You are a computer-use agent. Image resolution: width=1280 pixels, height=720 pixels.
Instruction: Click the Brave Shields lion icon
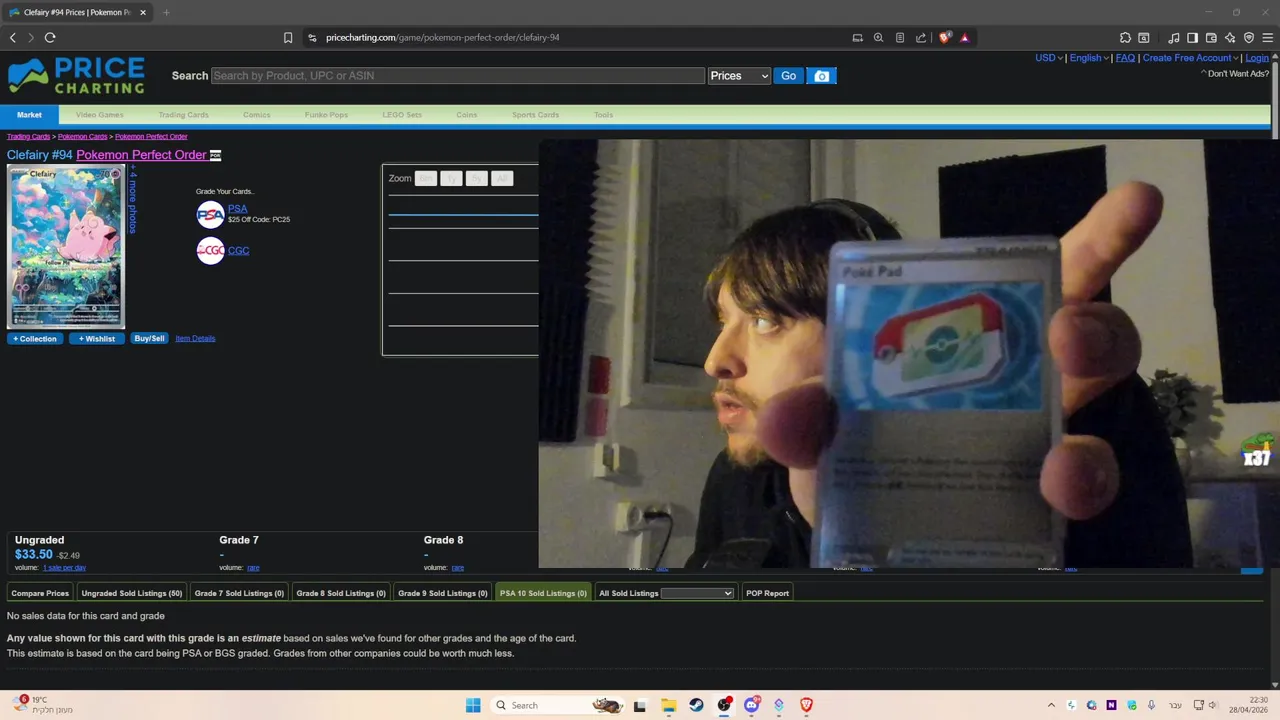945,37
